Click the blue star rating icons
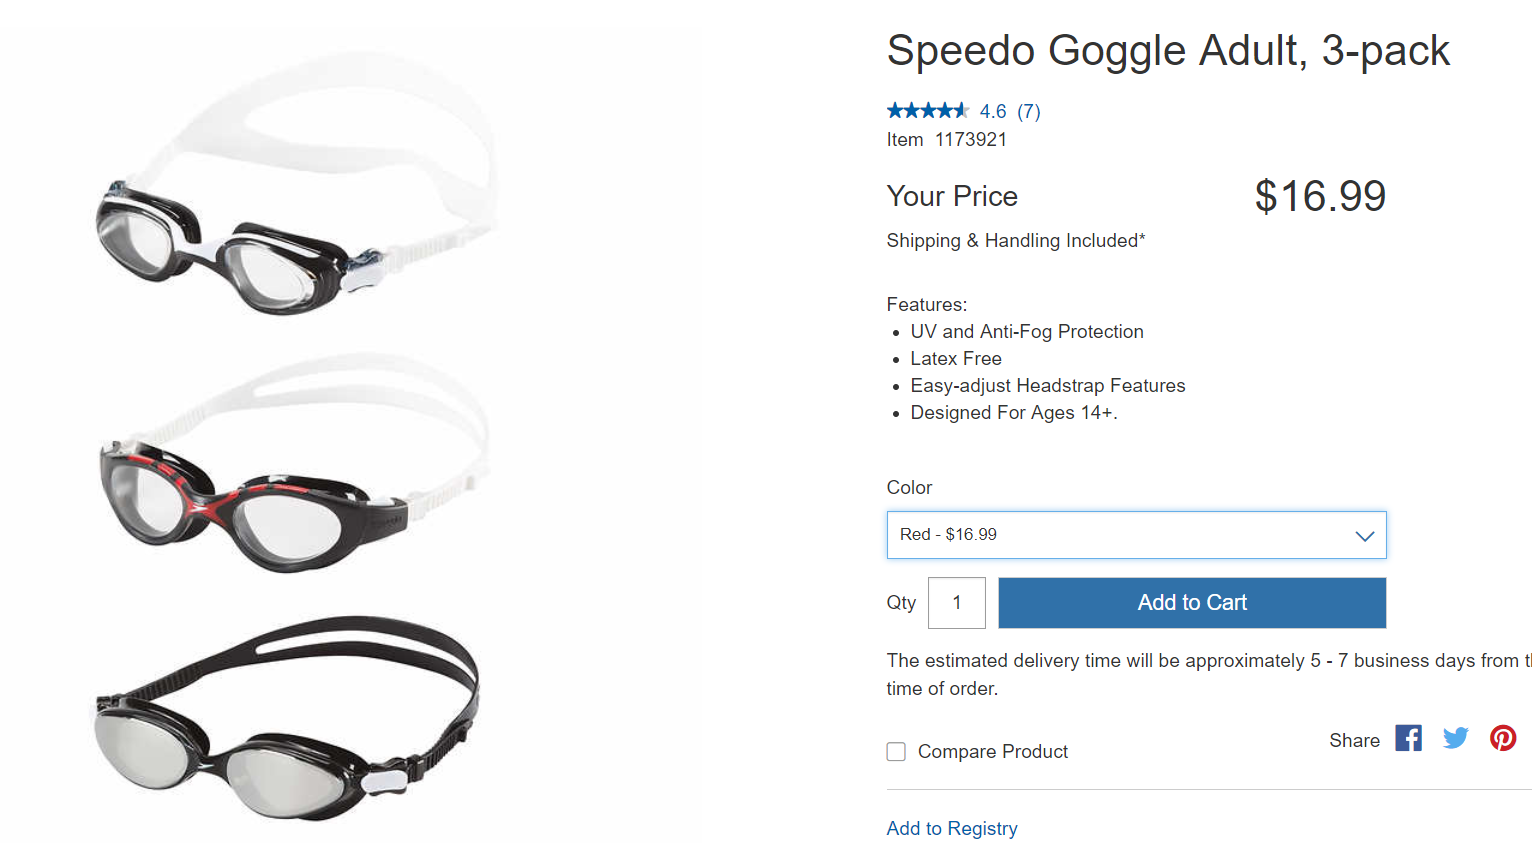Viewport: 1532px width, 849px height. 927,111
